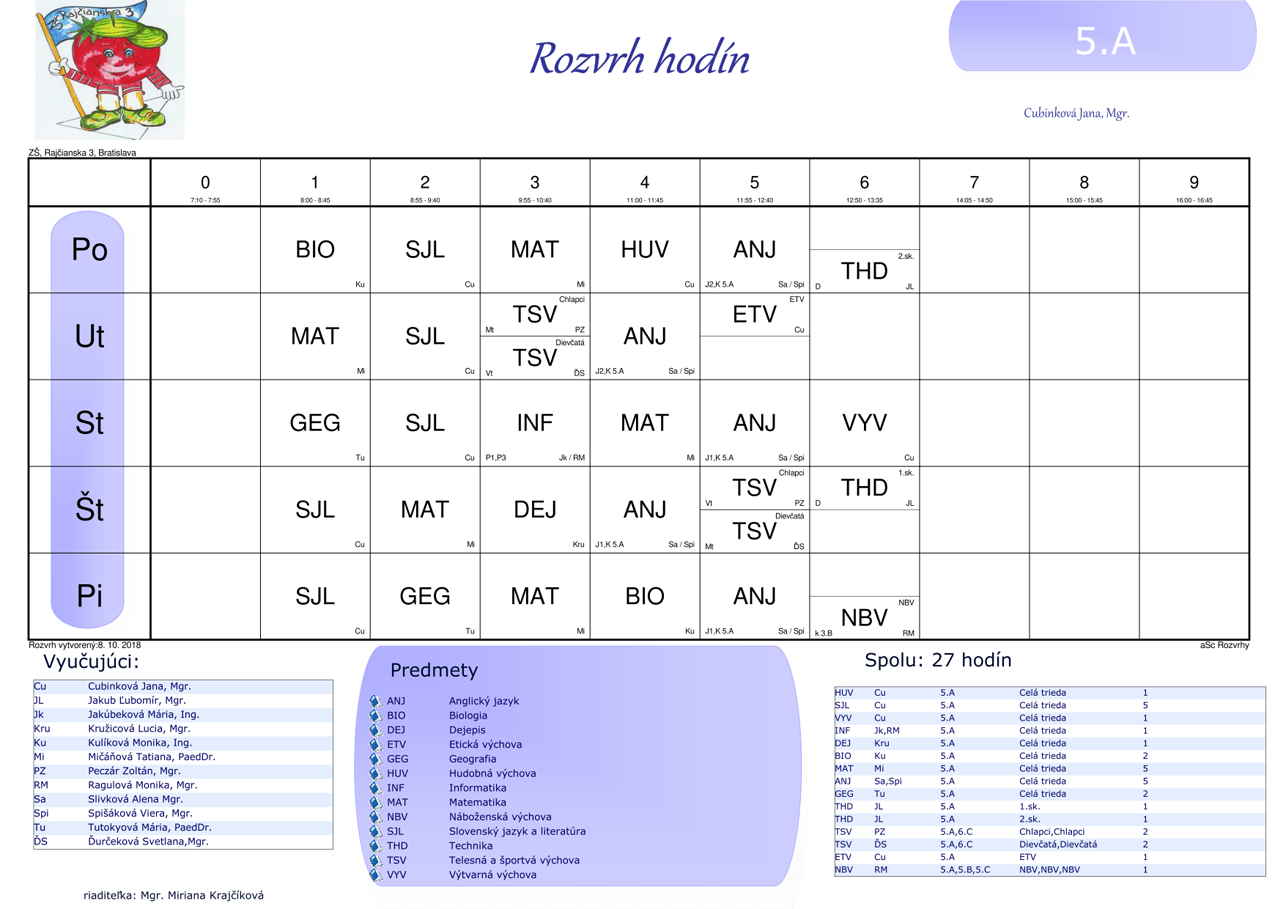Click the Predmety heading
Image resolution: width=1286 pixels, height=909 pixels.
(434, 670)
